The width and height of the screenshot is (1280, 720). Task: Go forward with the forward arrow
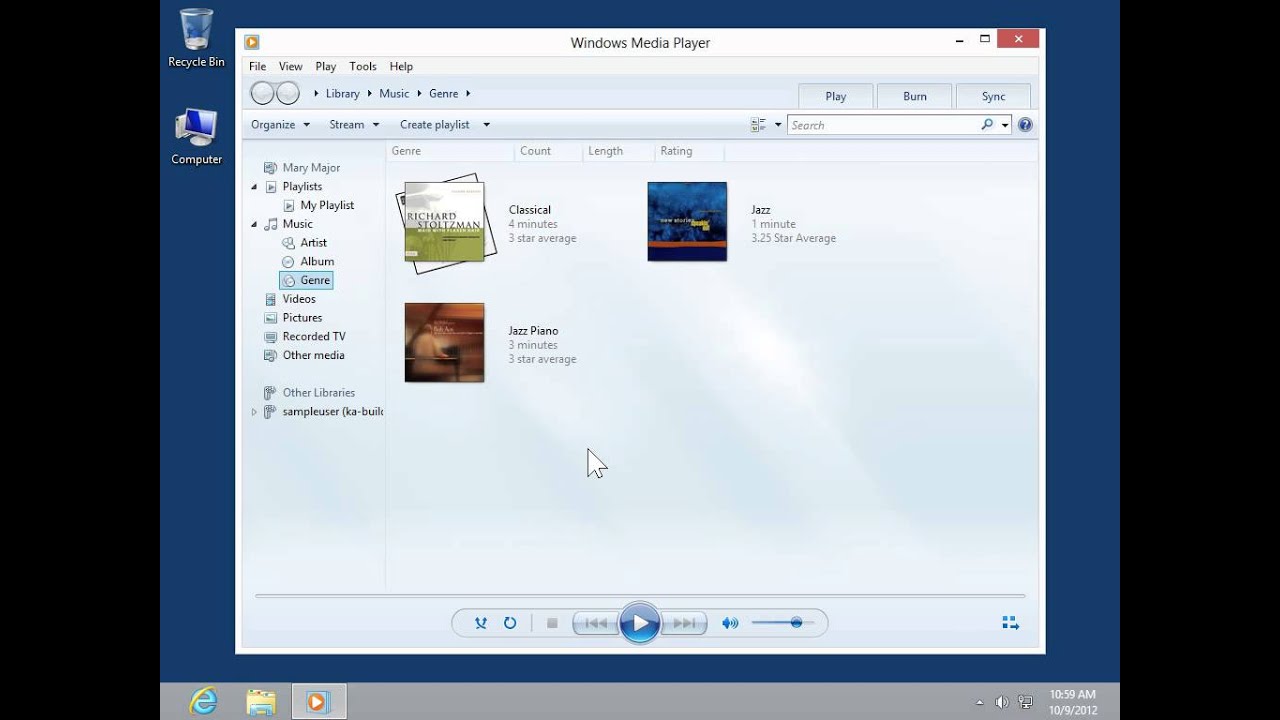coord(288,93)
